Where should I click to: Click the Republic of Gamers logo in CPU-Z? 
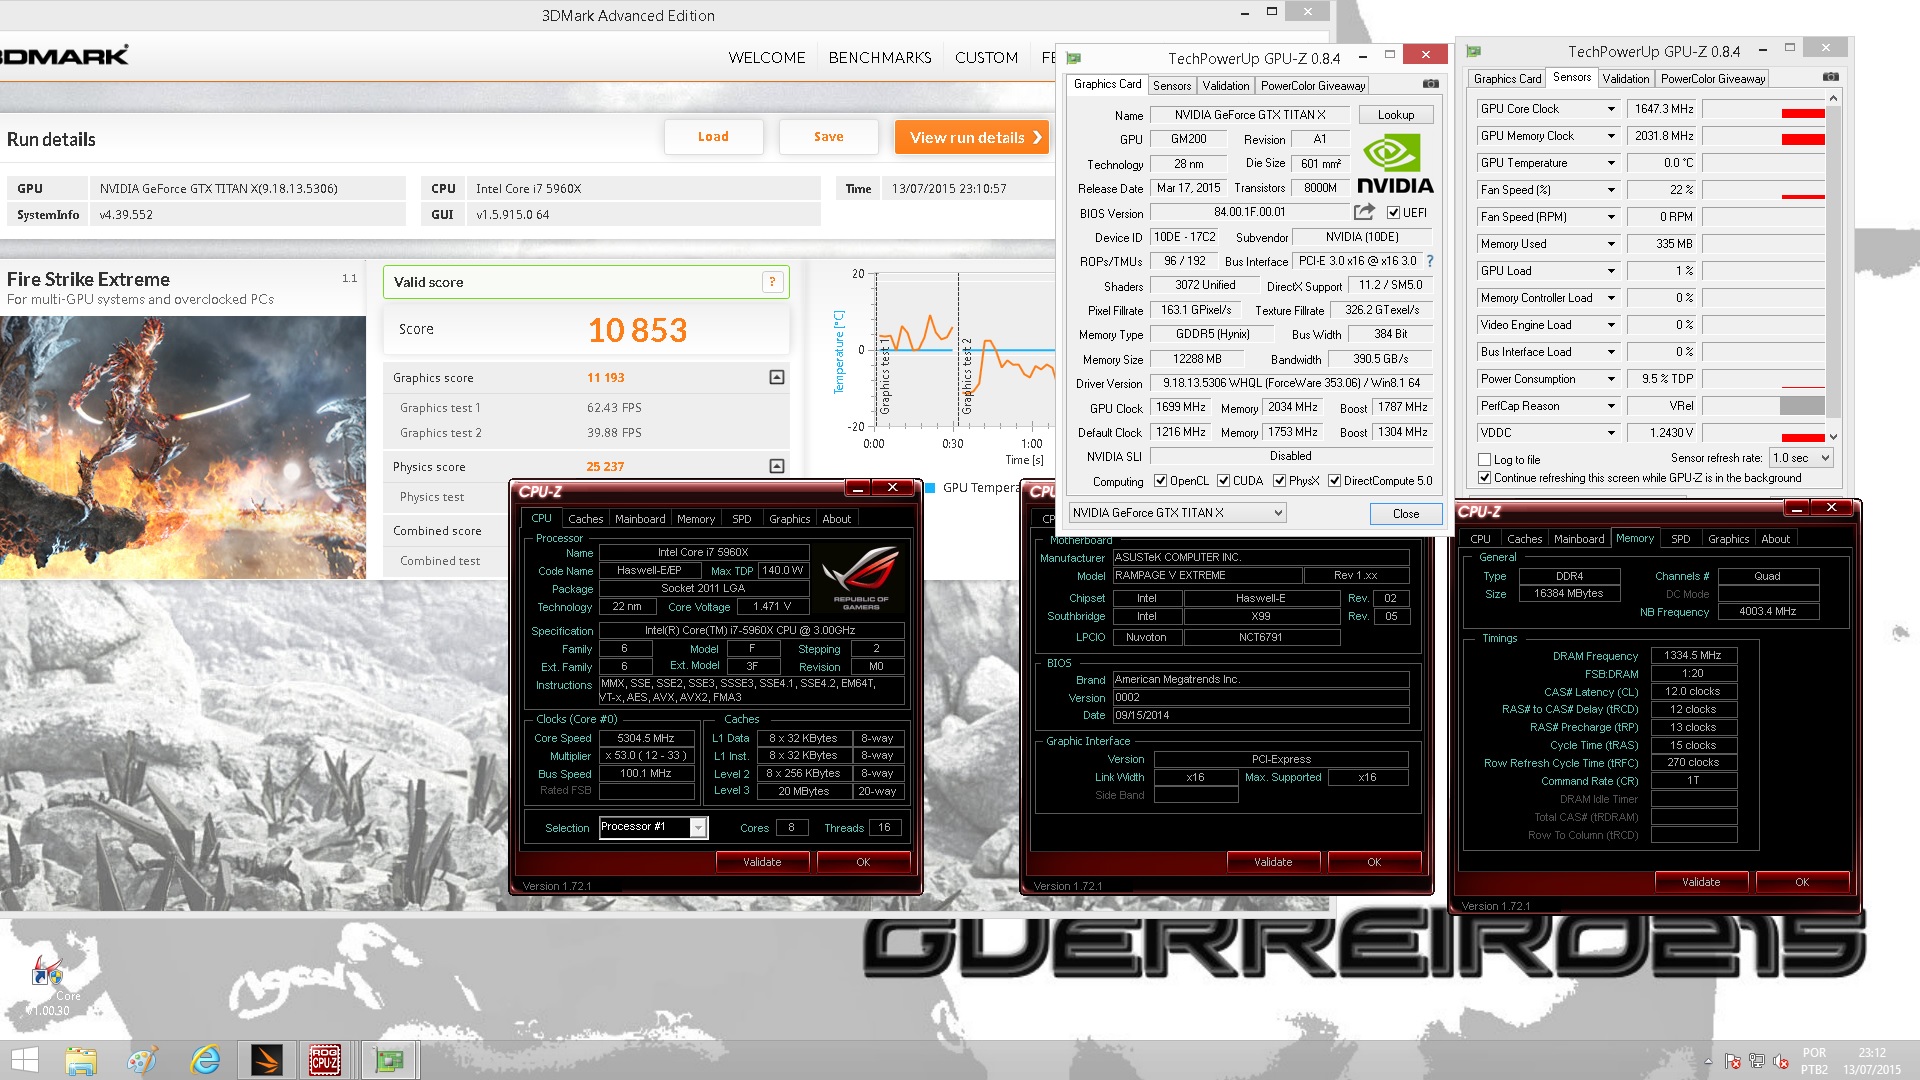click(x=860, y=576)
